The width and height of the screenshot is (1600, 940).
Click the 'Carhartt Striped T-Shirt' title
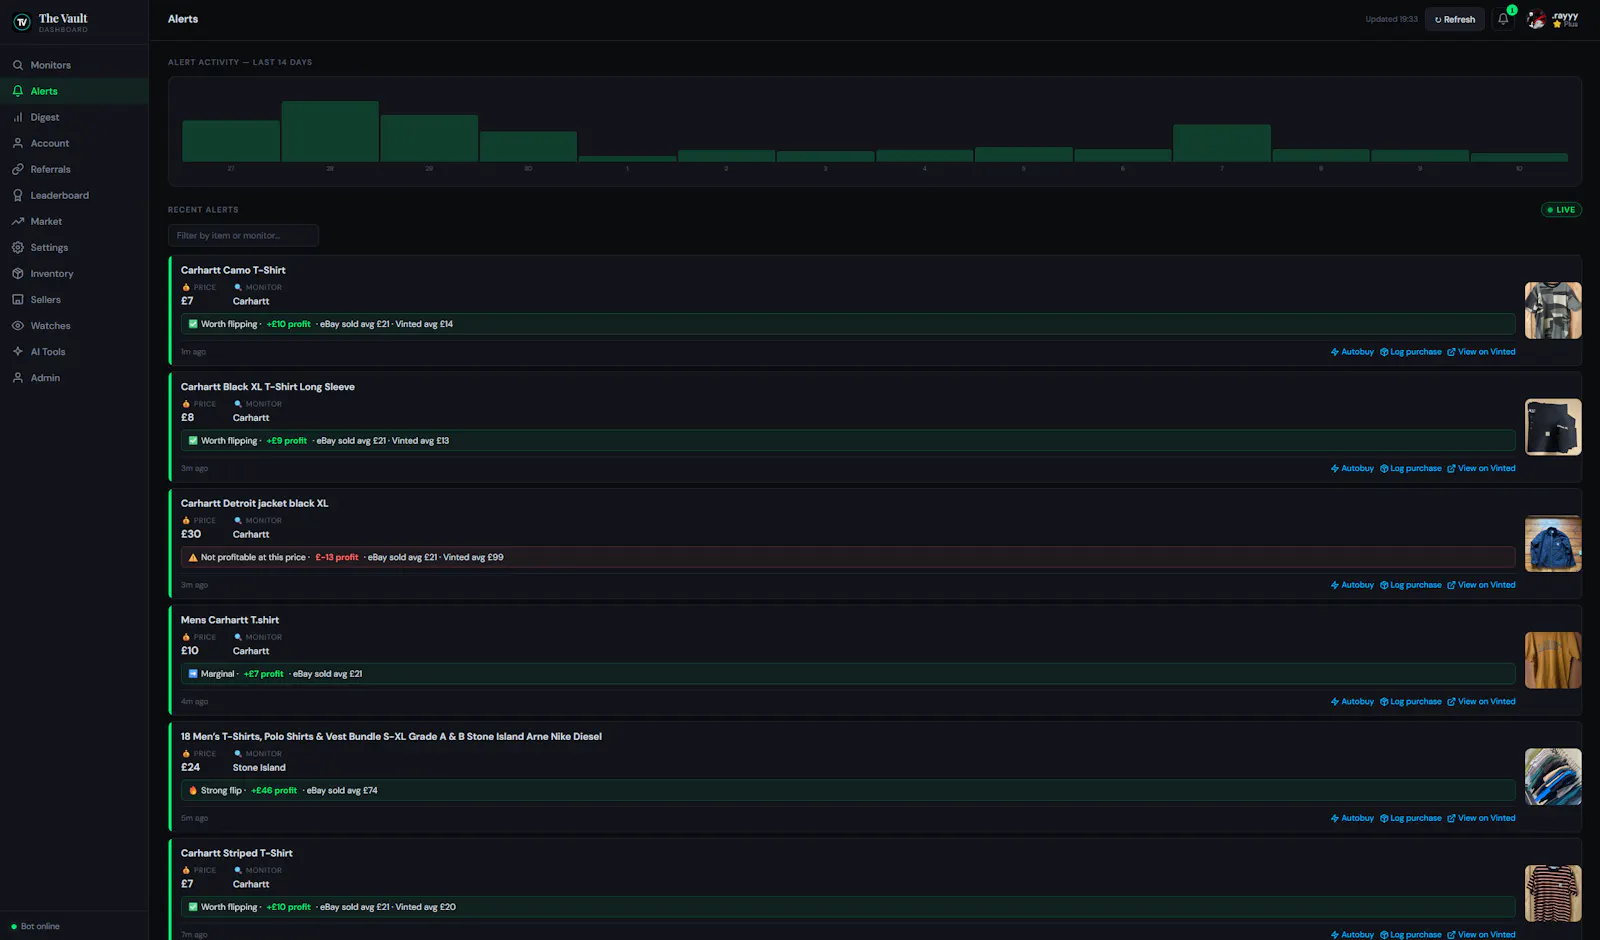237,853
